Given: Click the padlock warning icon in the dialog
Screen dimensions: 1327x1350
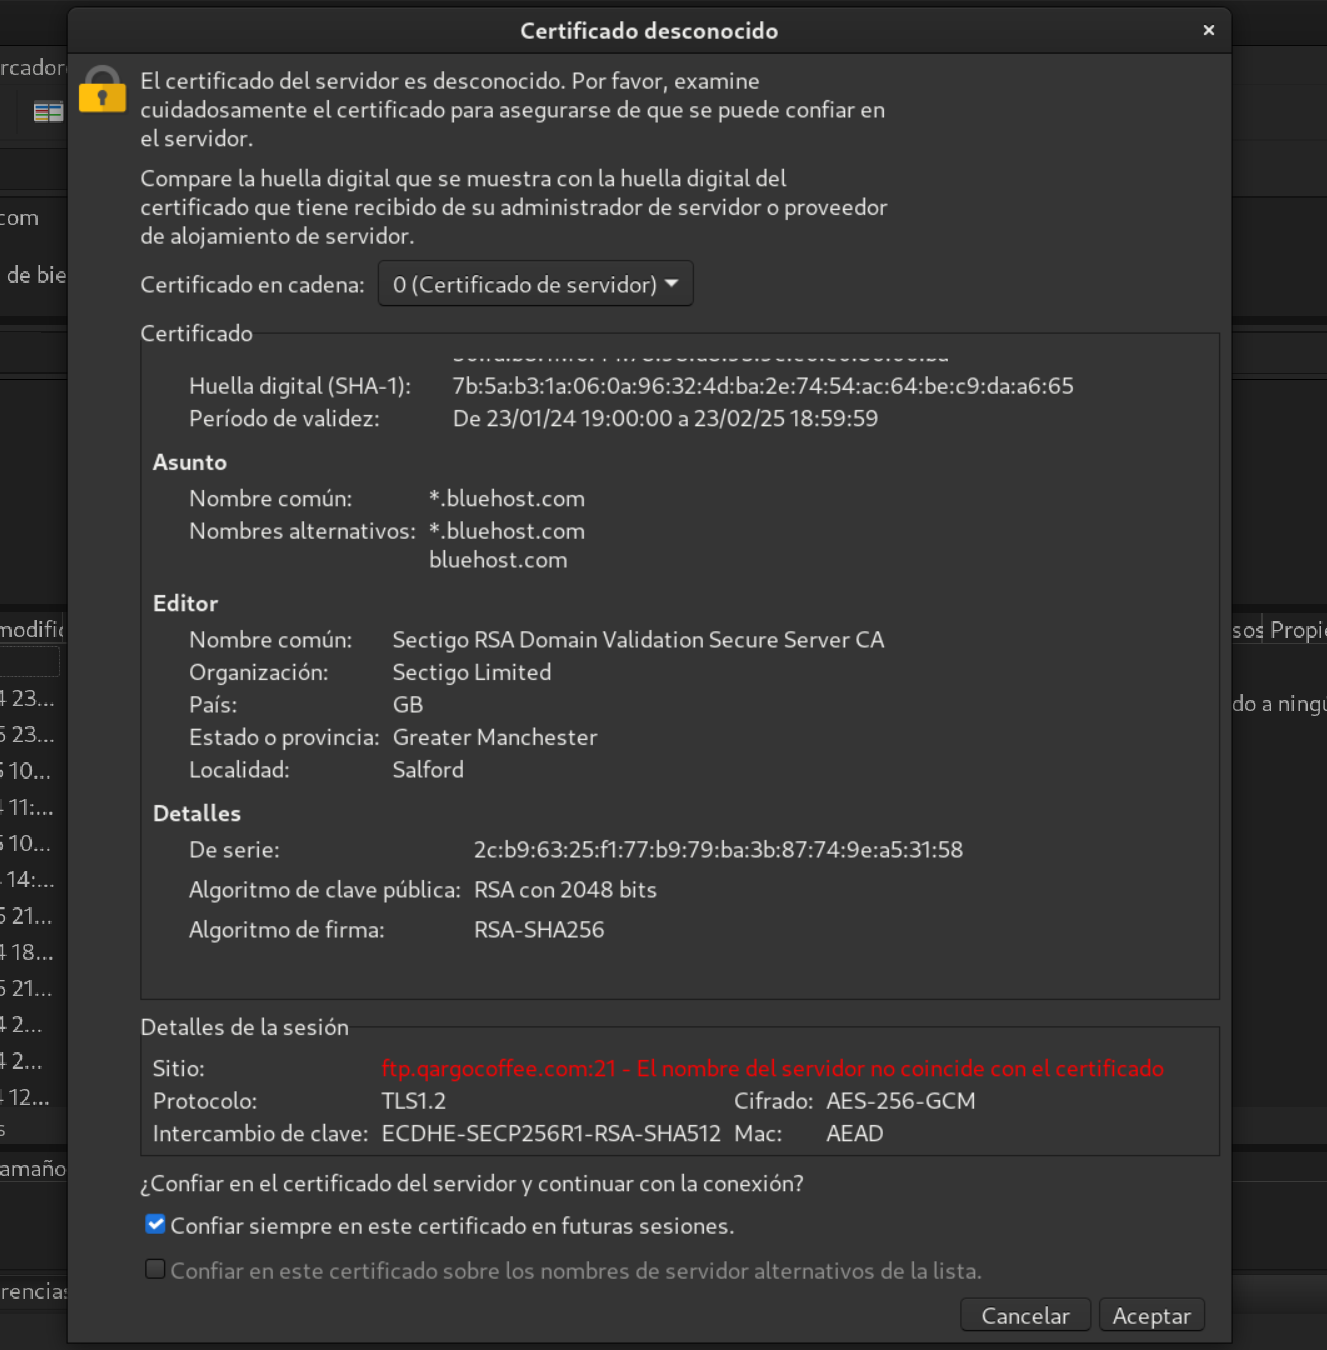Looking at the screenshot, I should pos(102,90).
